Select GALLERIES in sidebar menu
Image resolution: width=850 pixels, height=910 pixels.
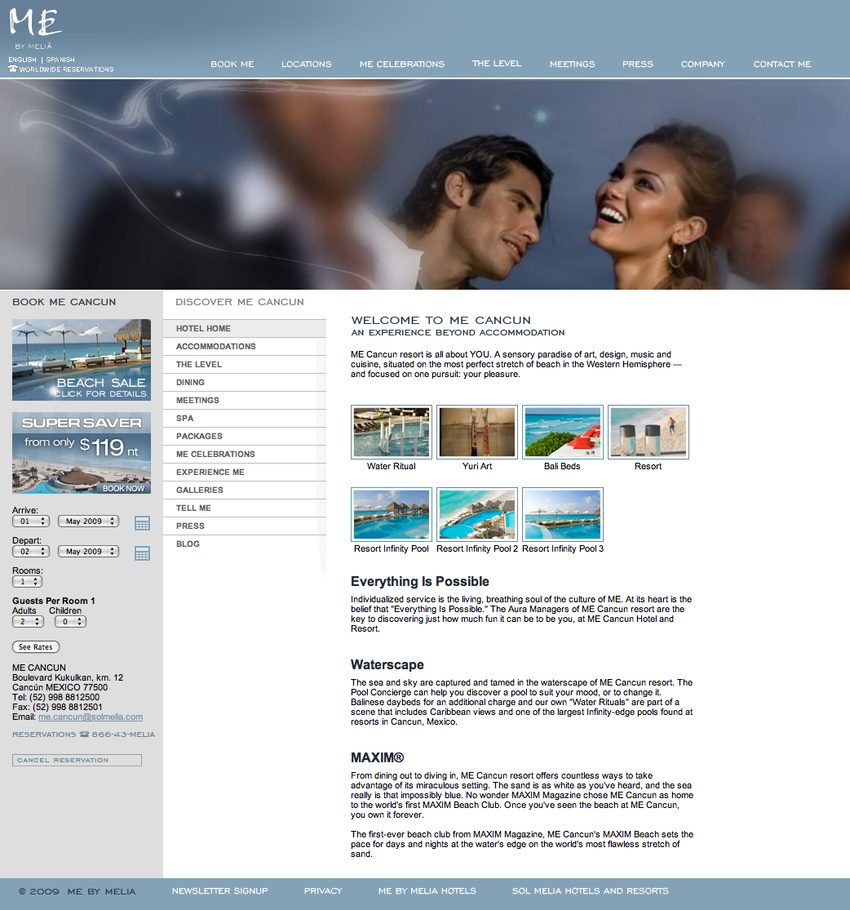click(244, 490)
